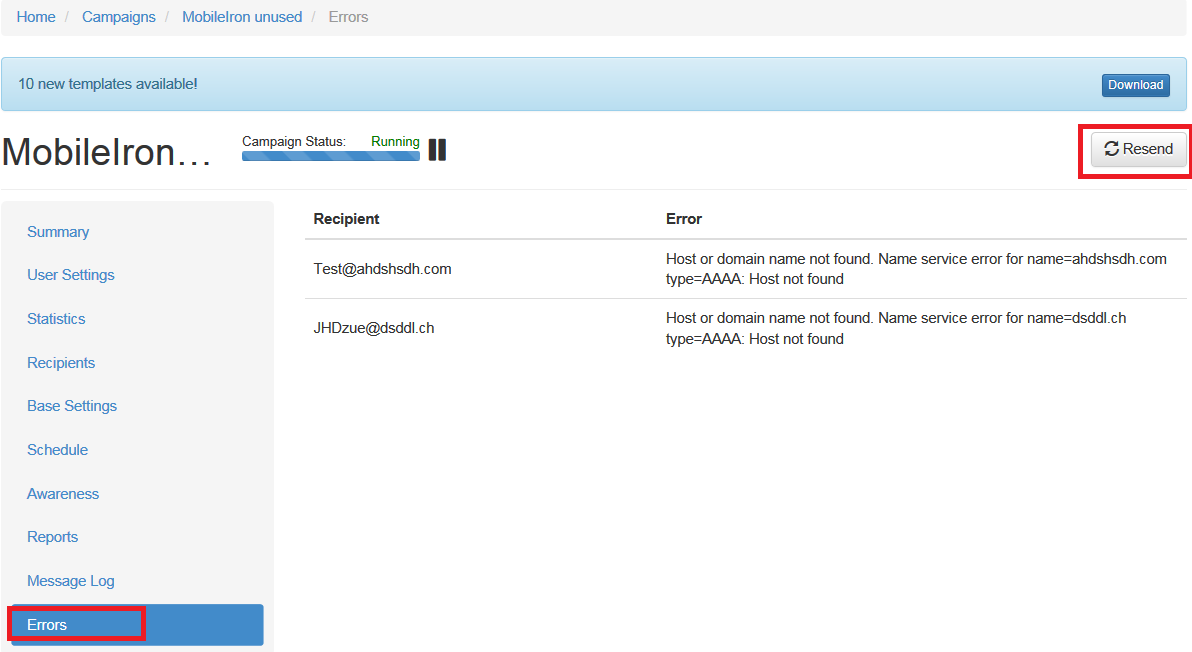
Task: Click error text for dsddl.ch
Action: (x=896, y=328)
